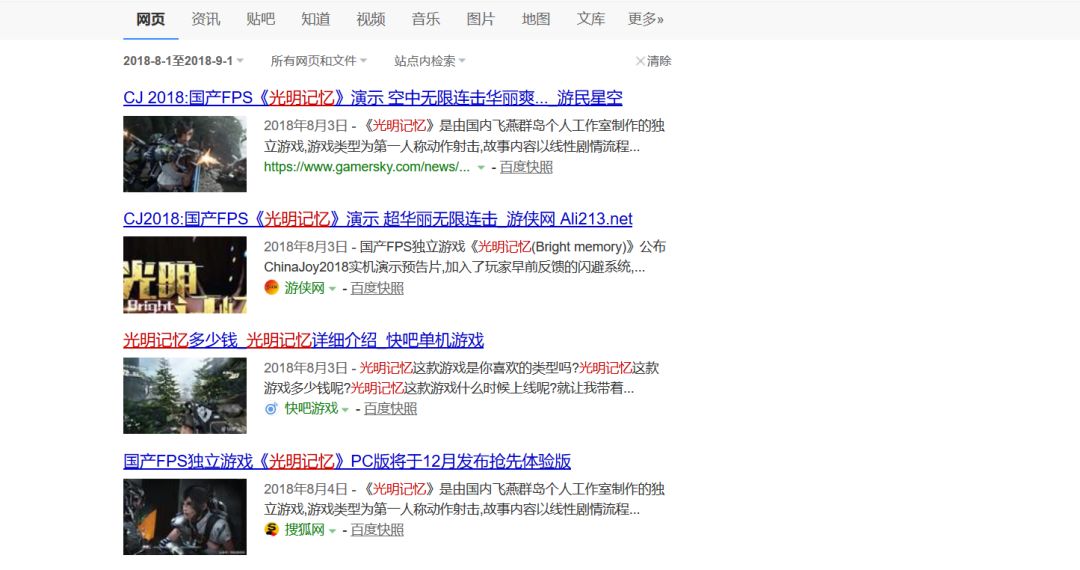1080x570 pixels.
Task: Select the 视频 tab
Action: click(371, 19)
